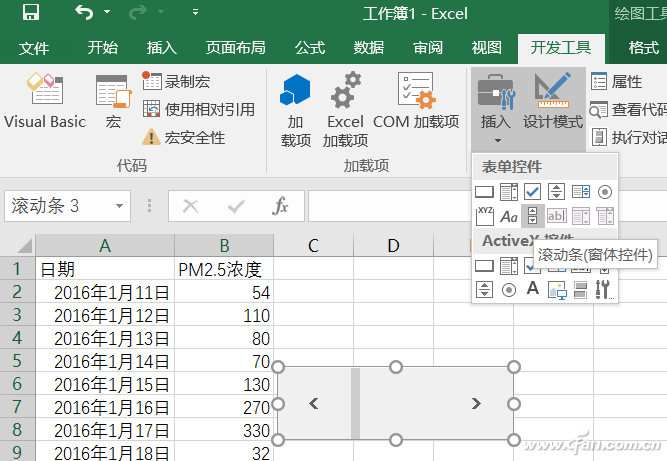Open the Name Box dropdown arrow

click(121, 206)
